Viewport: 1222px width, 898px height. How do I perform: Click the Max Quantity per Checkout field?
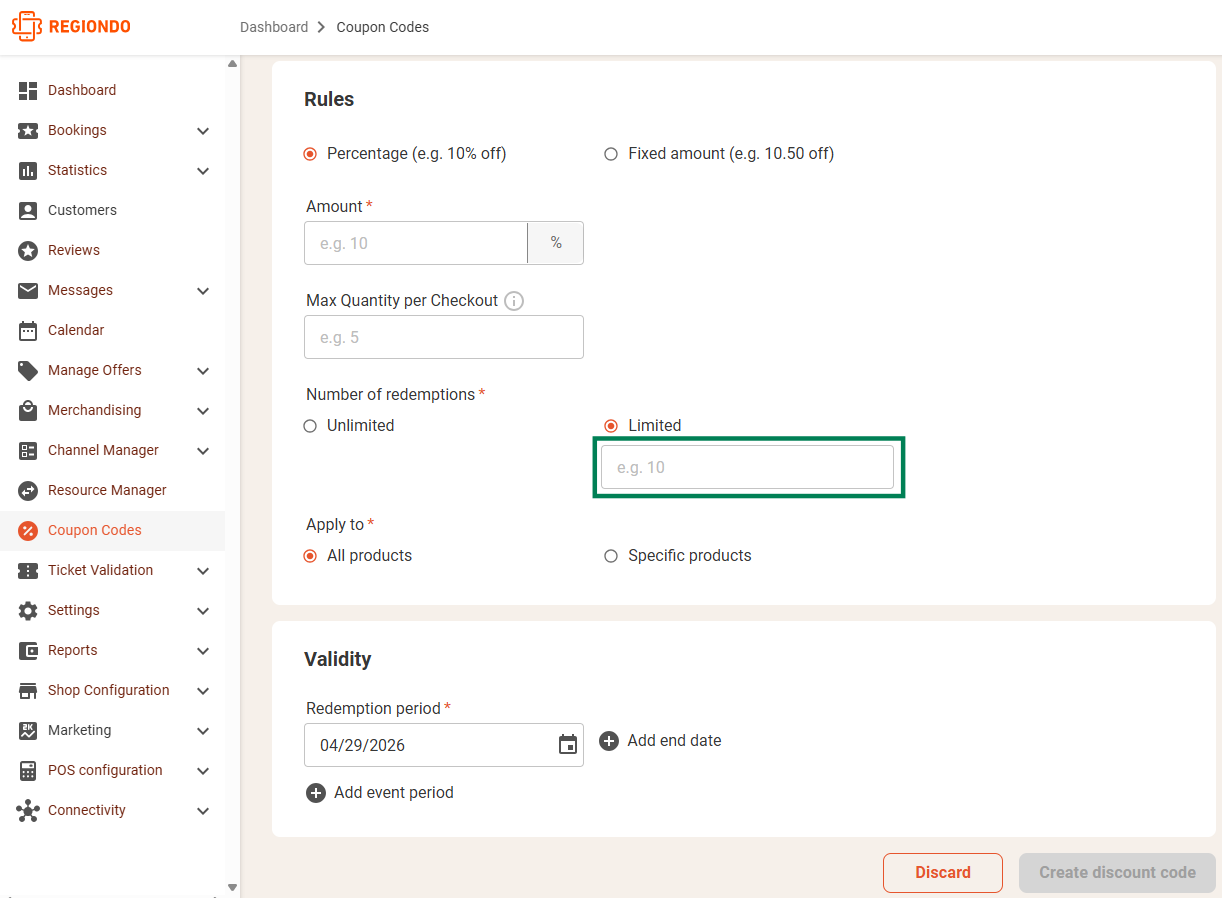coord(444,337)
